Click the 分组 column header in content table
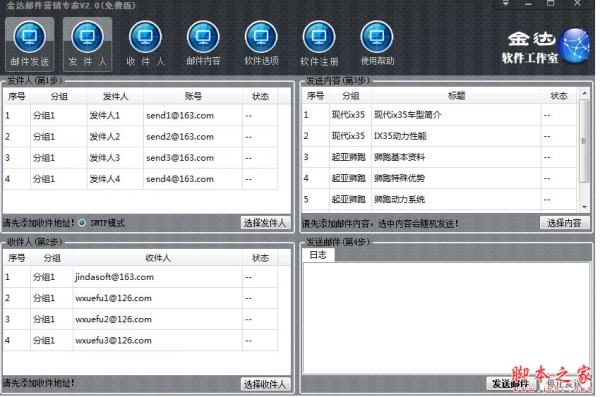Screen dimensions: 600x397 click(x=350, y=96)
